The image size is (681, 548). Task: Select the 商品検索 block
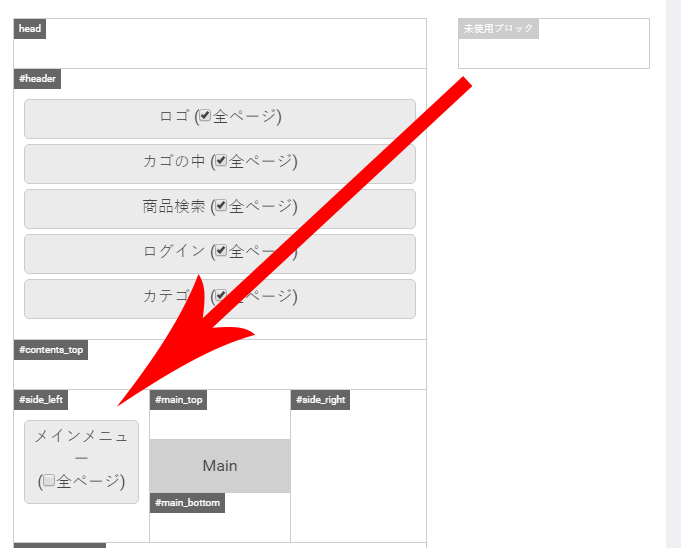tap(220, 209)
